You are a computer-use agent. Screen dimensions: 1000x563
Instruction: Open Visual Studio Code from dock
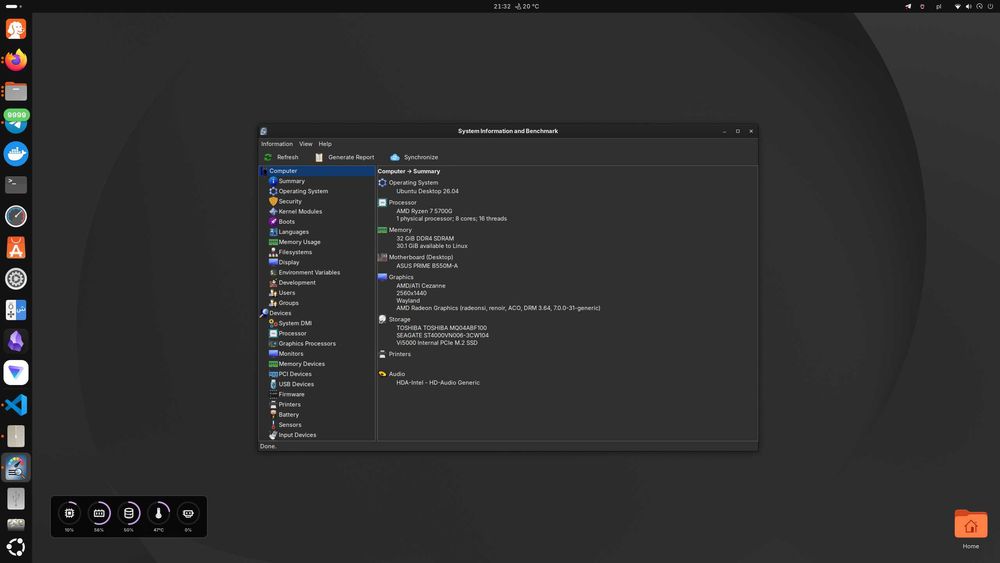(x=16, y=405)
